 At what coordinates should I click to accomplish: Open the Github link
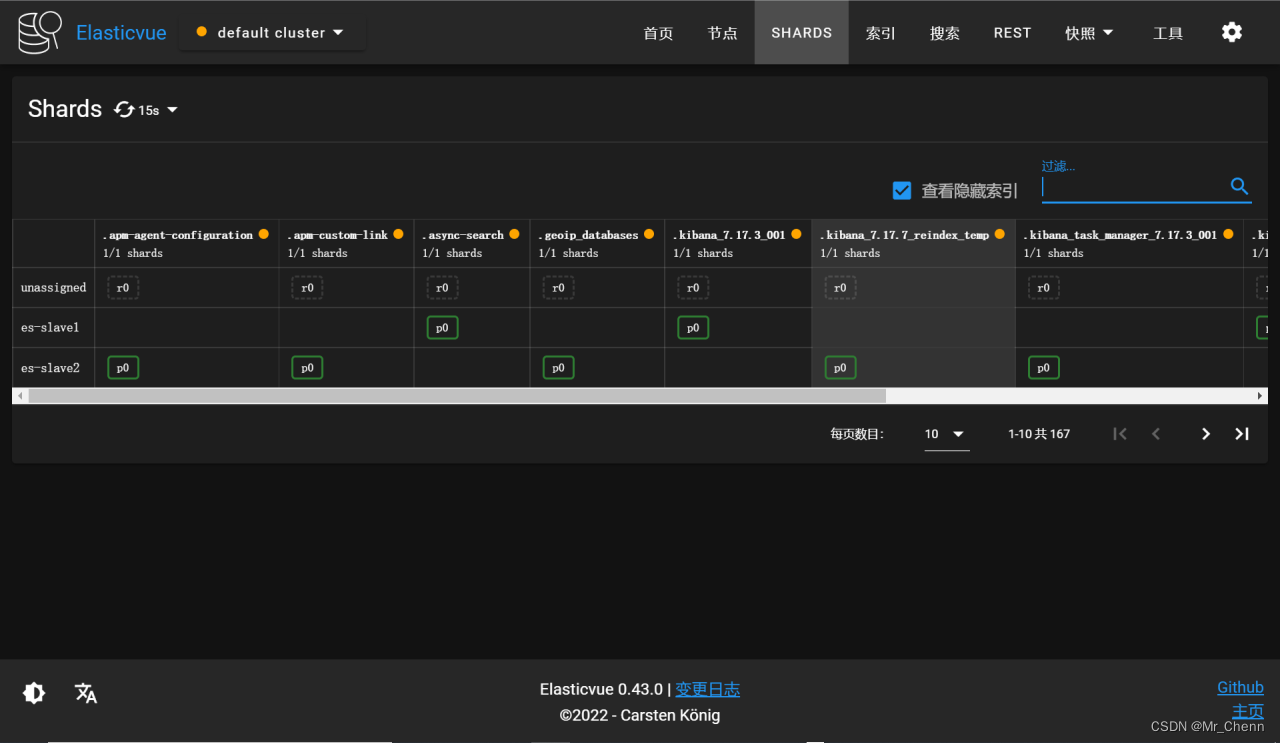1240,687
